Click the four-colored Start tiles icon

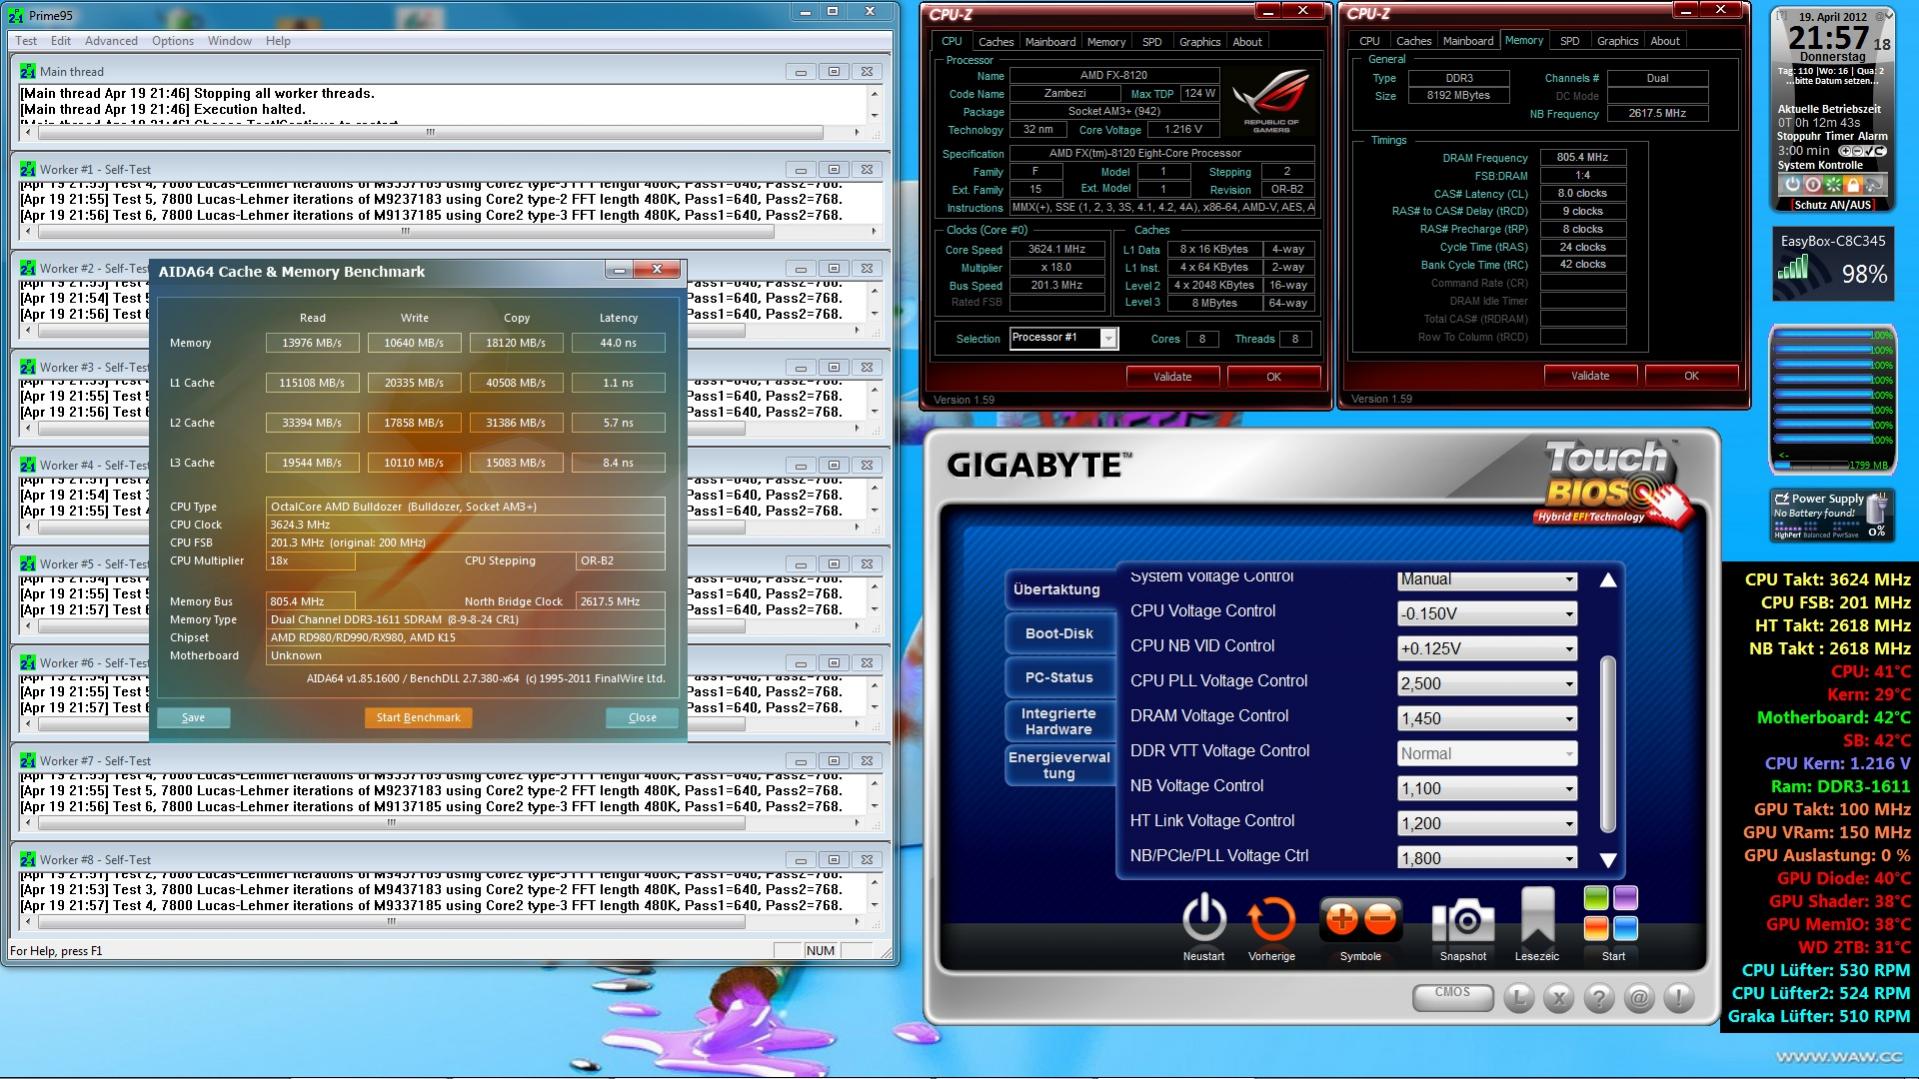pos(1611,913)
